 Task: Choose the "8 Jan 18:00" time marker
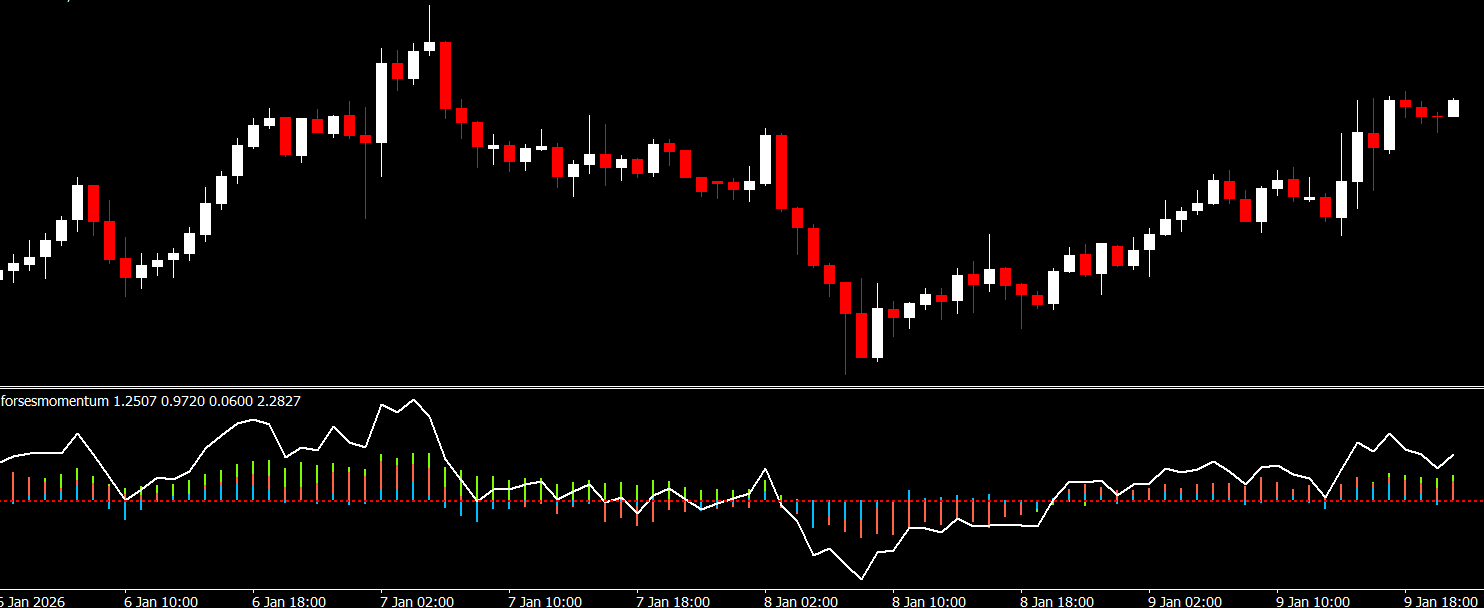click(1058, 601)
